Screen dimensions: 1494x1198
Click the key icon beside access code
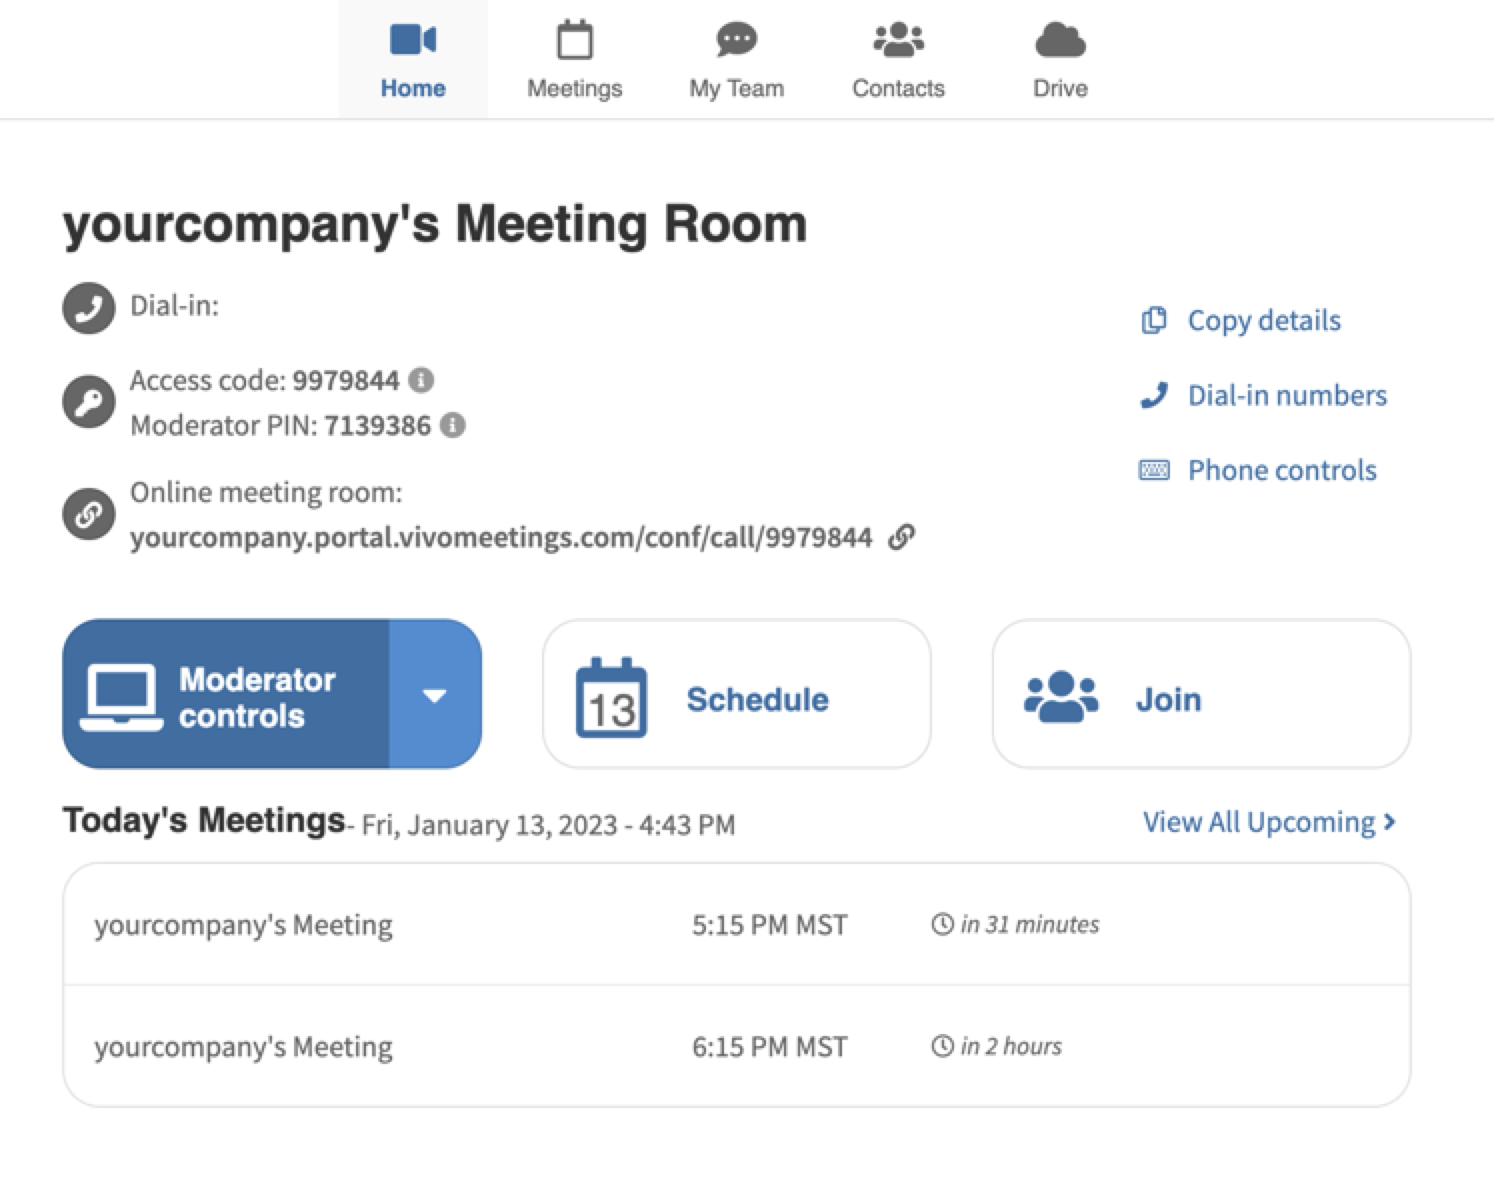pos(88,402)
